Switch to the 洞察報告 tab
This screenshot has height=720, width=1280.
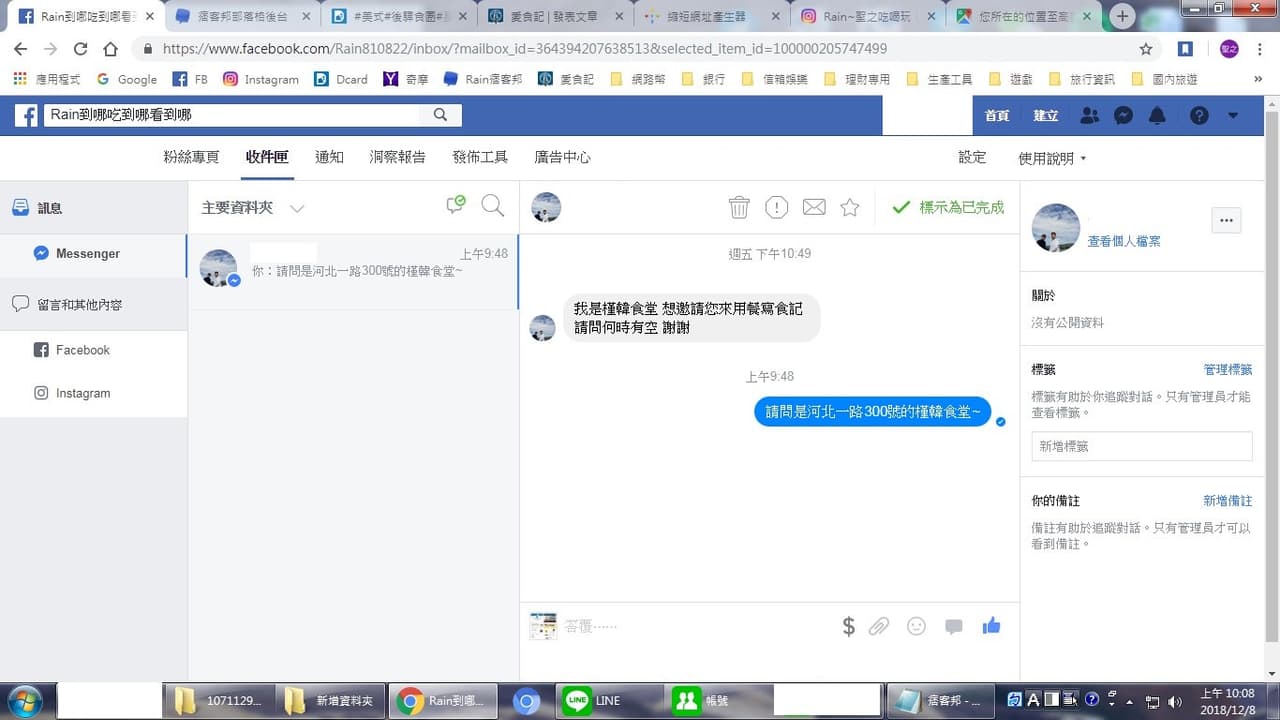397,157
